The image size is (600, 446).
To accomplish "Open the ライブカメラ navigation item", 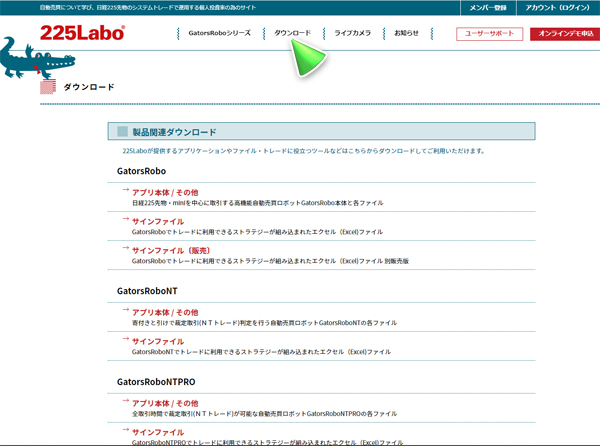I will click(352, 33).
